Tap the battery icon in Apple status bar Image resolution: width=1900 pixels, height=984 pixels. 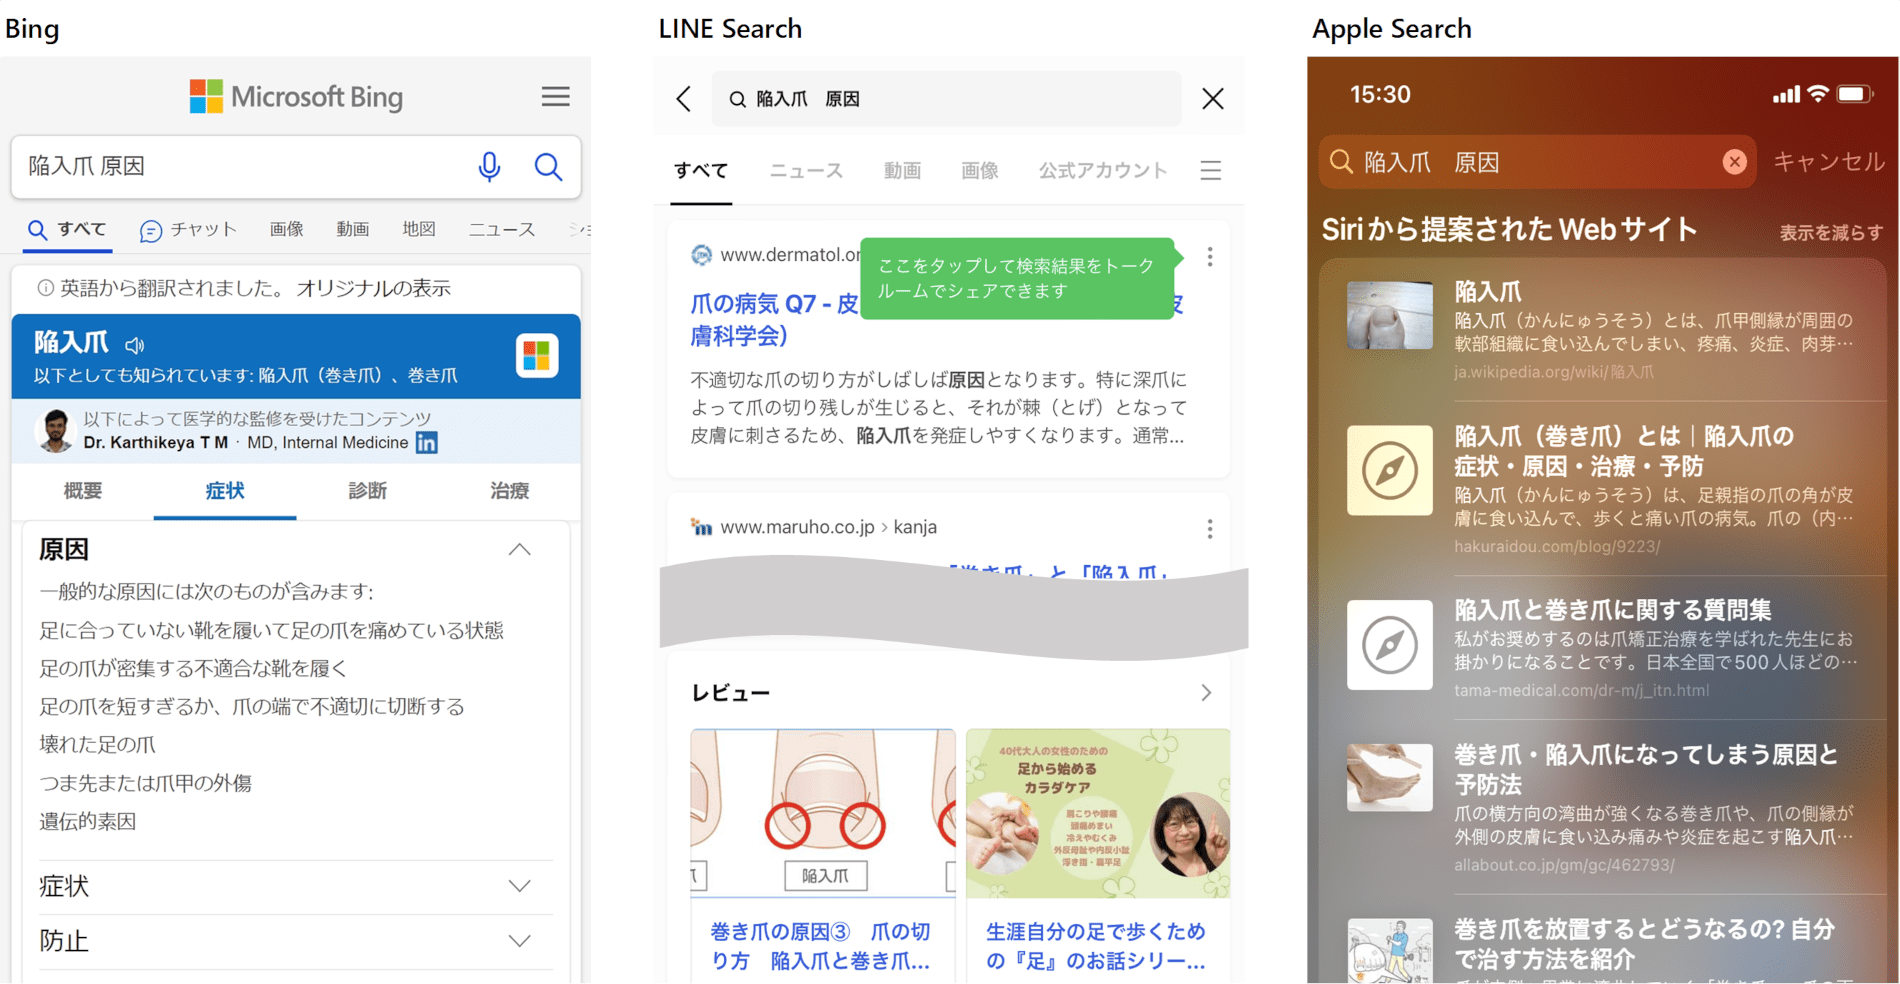[x=1854, y=94]
